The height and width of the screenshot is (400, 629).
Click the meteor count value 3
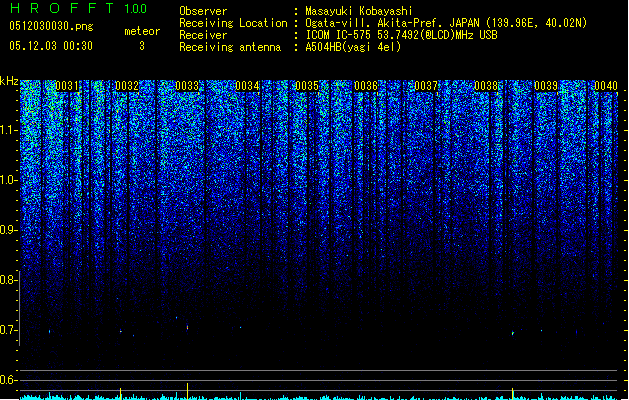click(142, 46)
